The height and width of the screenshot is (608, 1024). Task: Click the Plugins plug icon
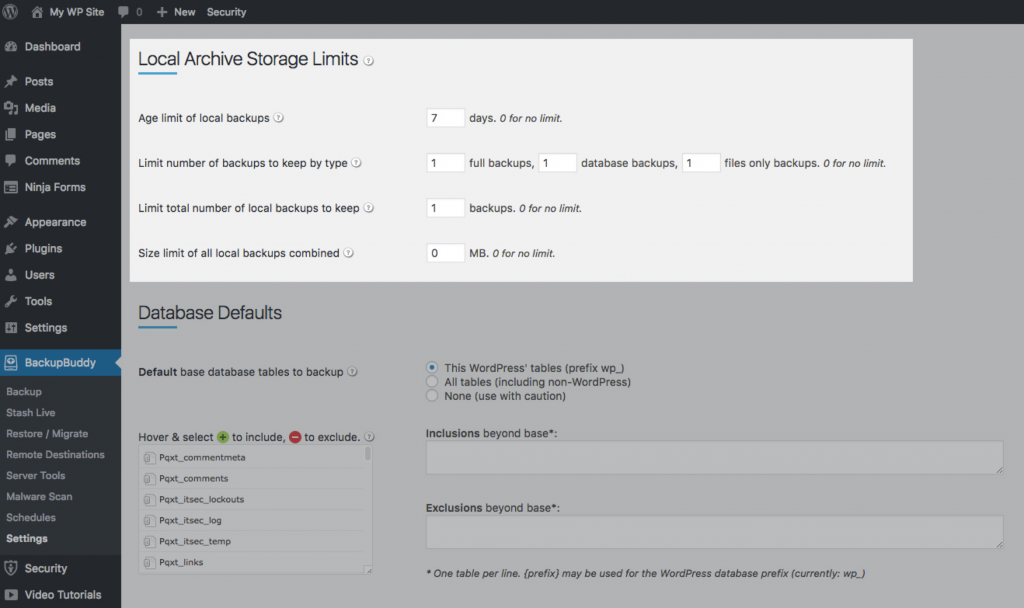[10, 248]
